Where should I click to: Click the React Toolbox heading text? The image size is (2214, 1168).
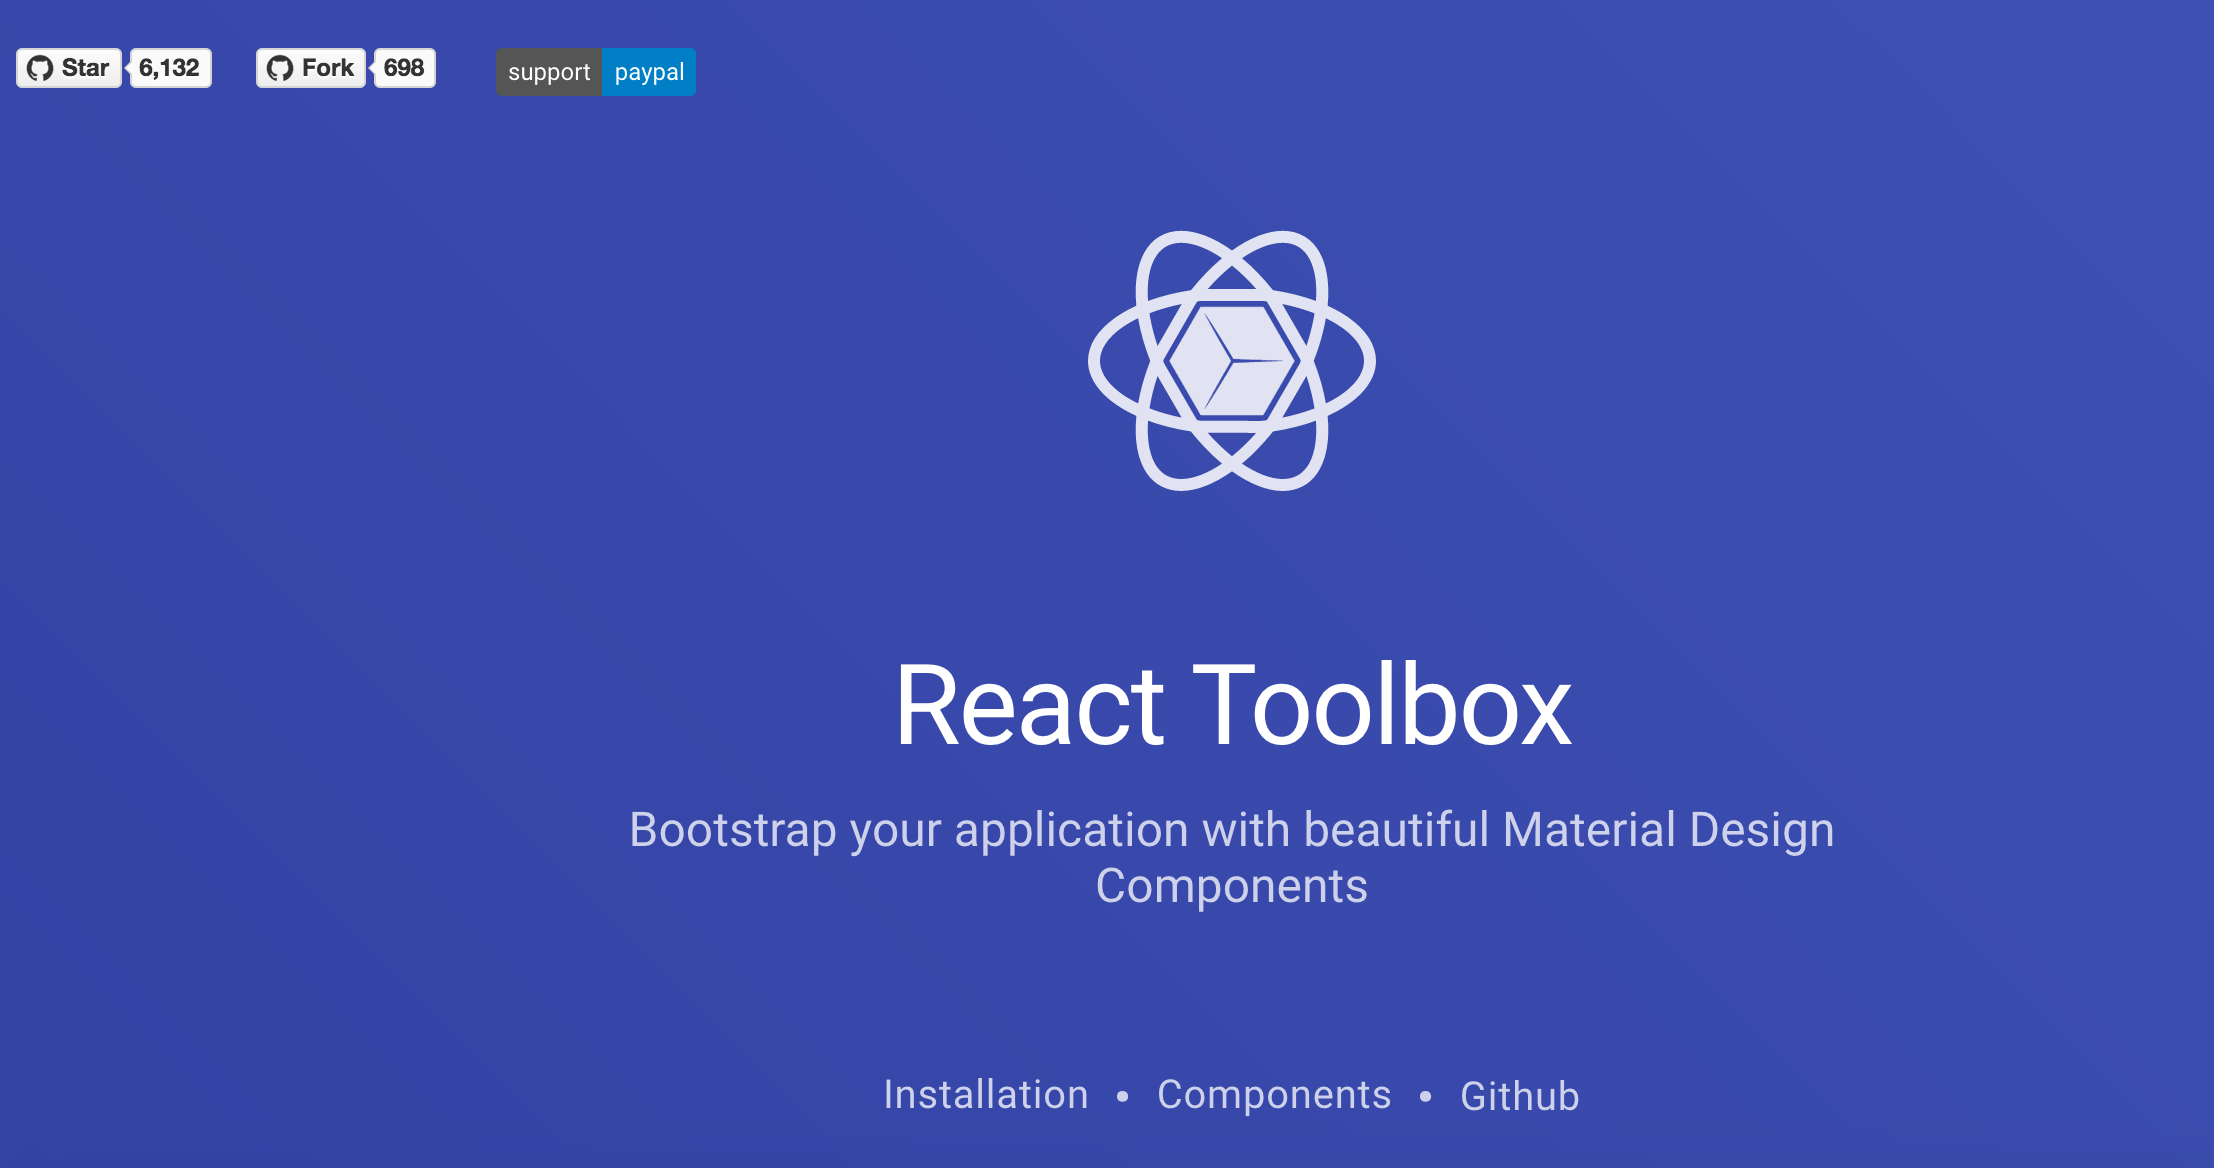point(1234,705)
